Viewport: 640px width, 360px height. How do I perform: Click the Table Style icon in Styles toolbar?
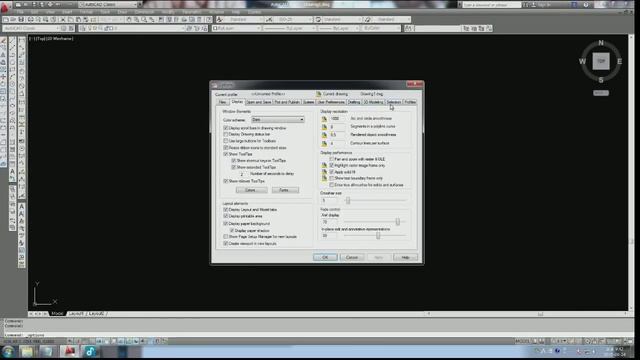(x=318, y=20)
